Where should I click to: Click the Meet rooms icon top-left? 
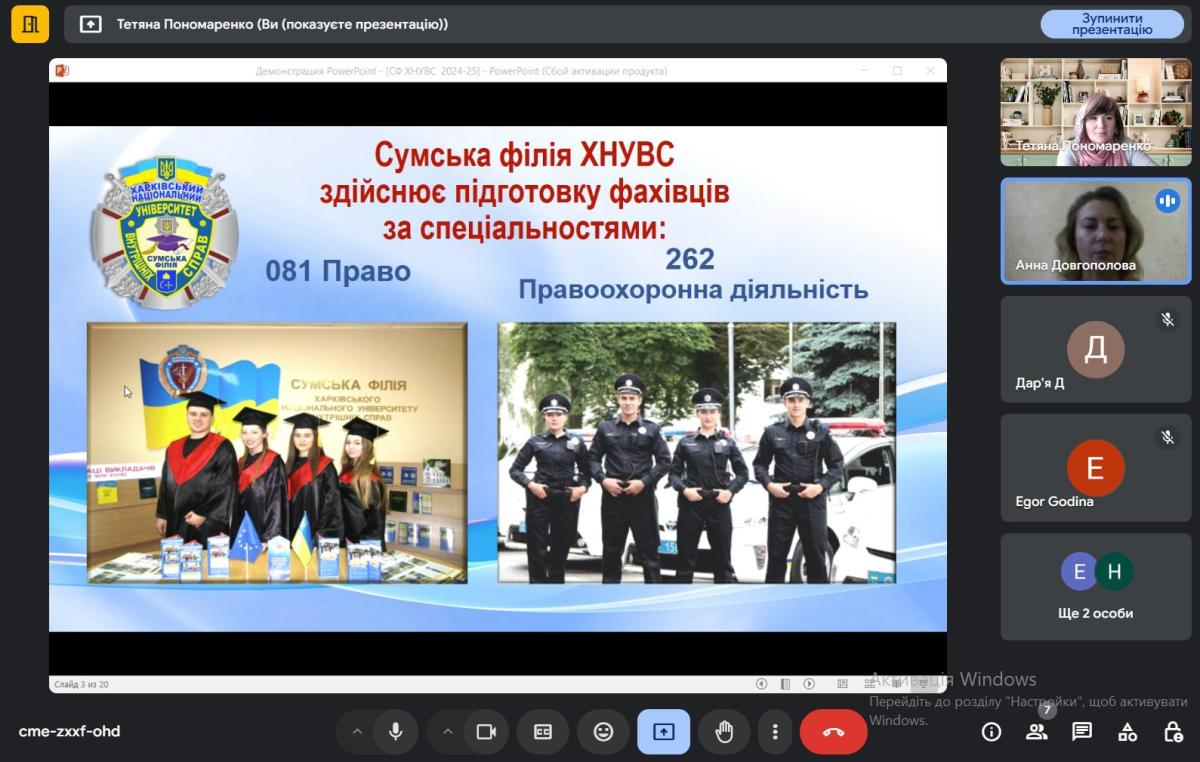tap(30, 24)
